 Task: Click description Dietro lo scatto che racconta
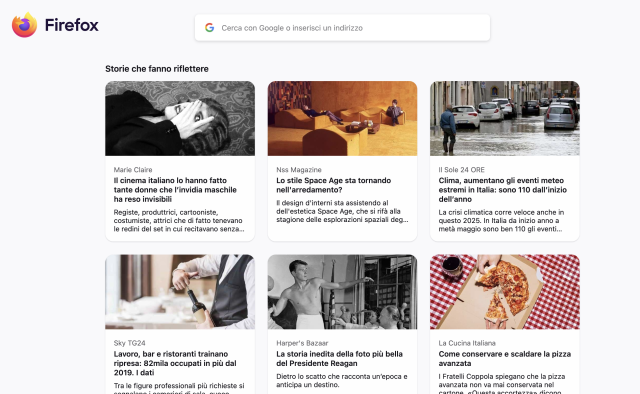click(x=342, y=381)
